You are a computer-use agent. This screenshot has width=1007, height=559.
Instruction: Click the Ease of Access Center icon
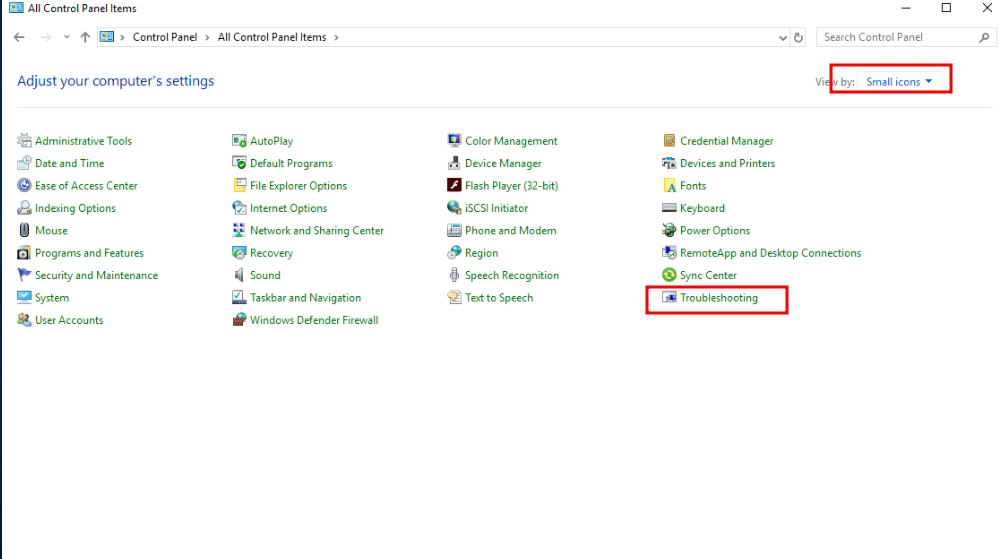[25, 186]
